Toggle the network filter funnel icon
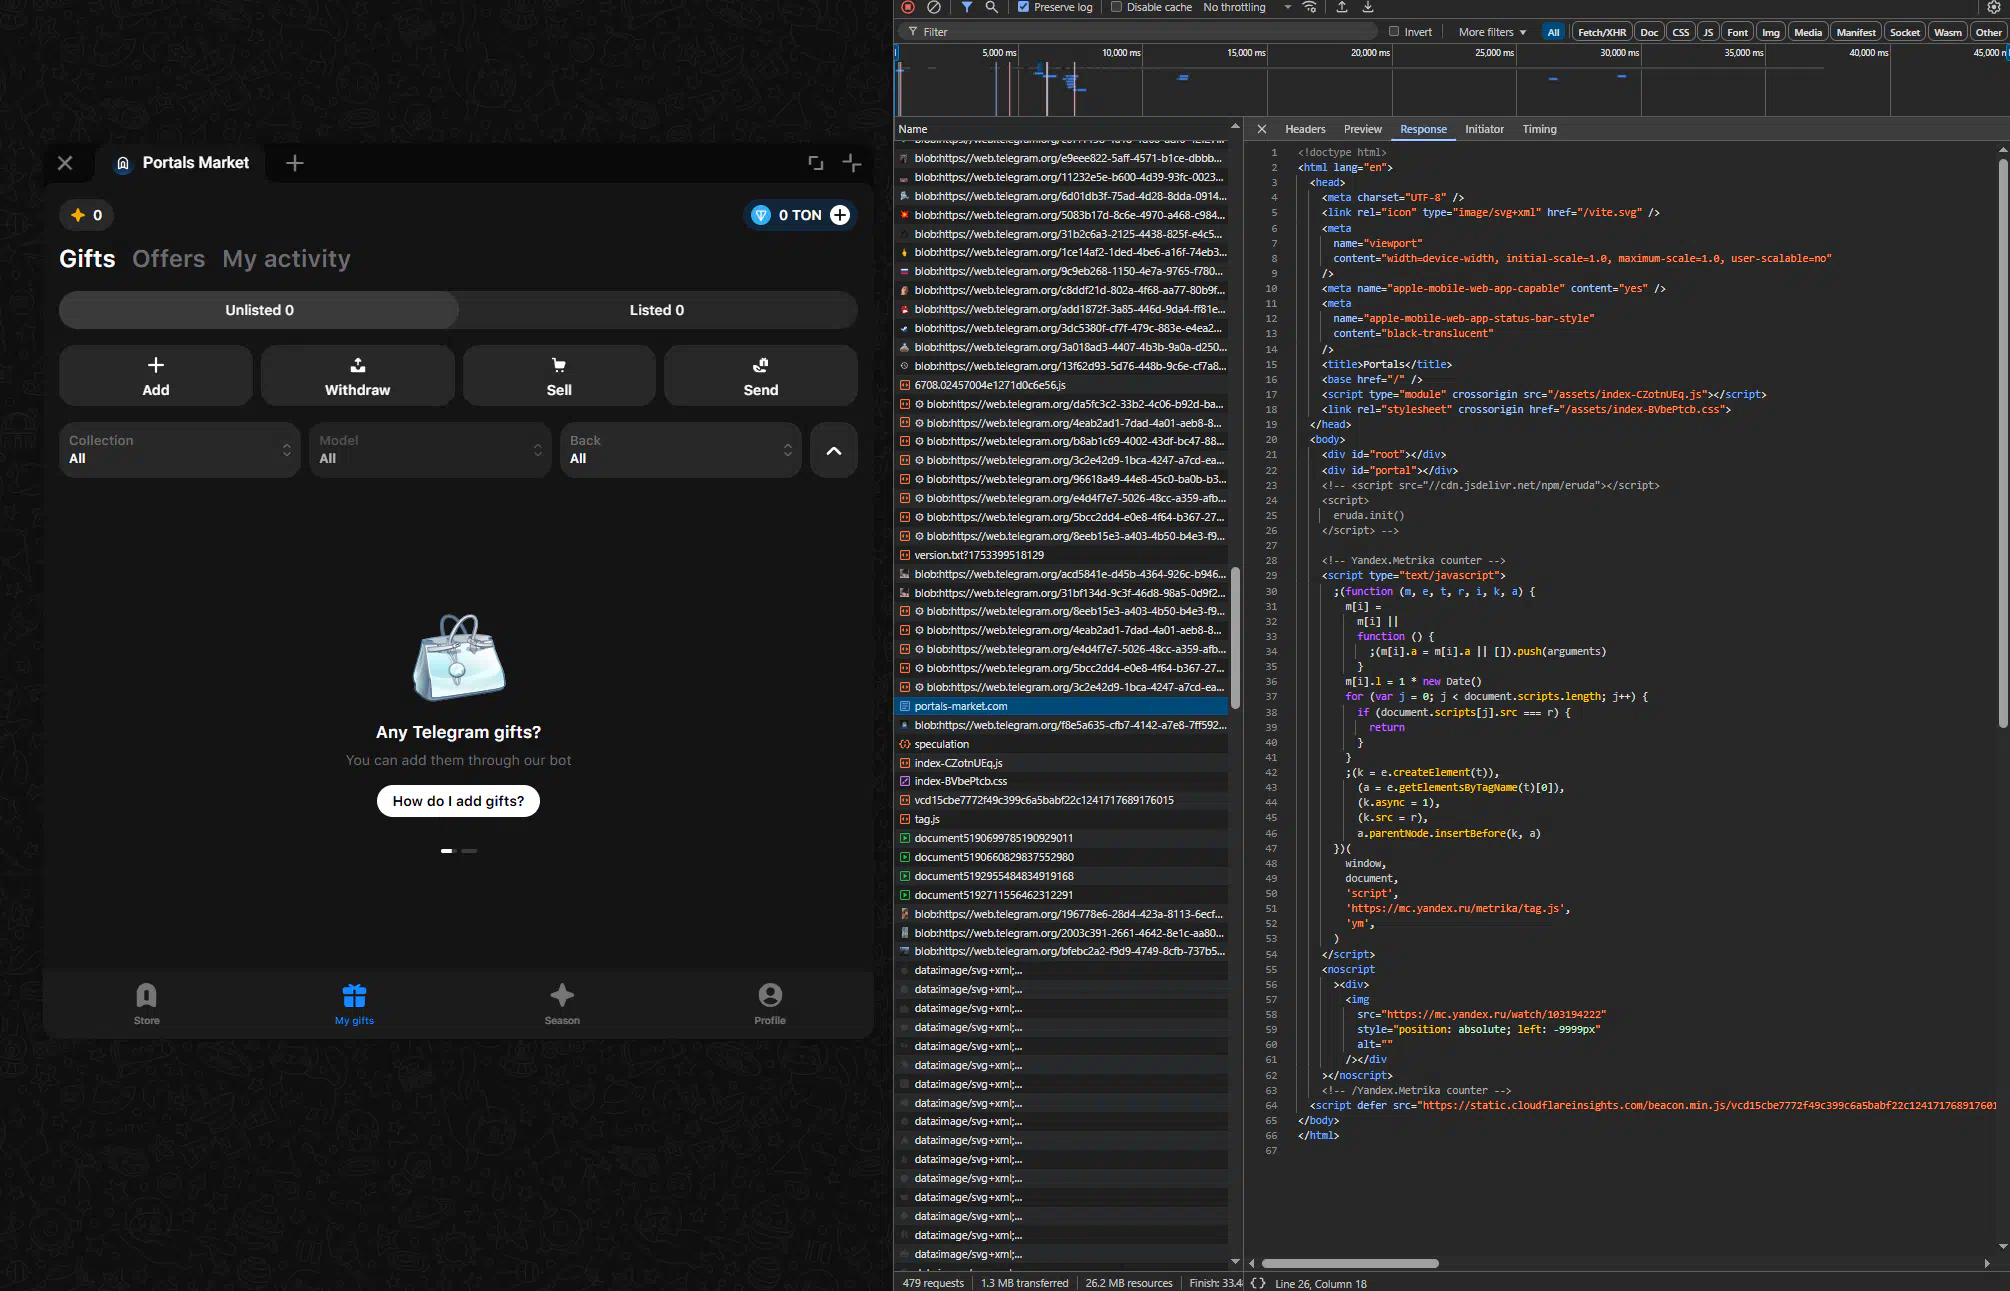2010x1291 pixels. [967, 7]
